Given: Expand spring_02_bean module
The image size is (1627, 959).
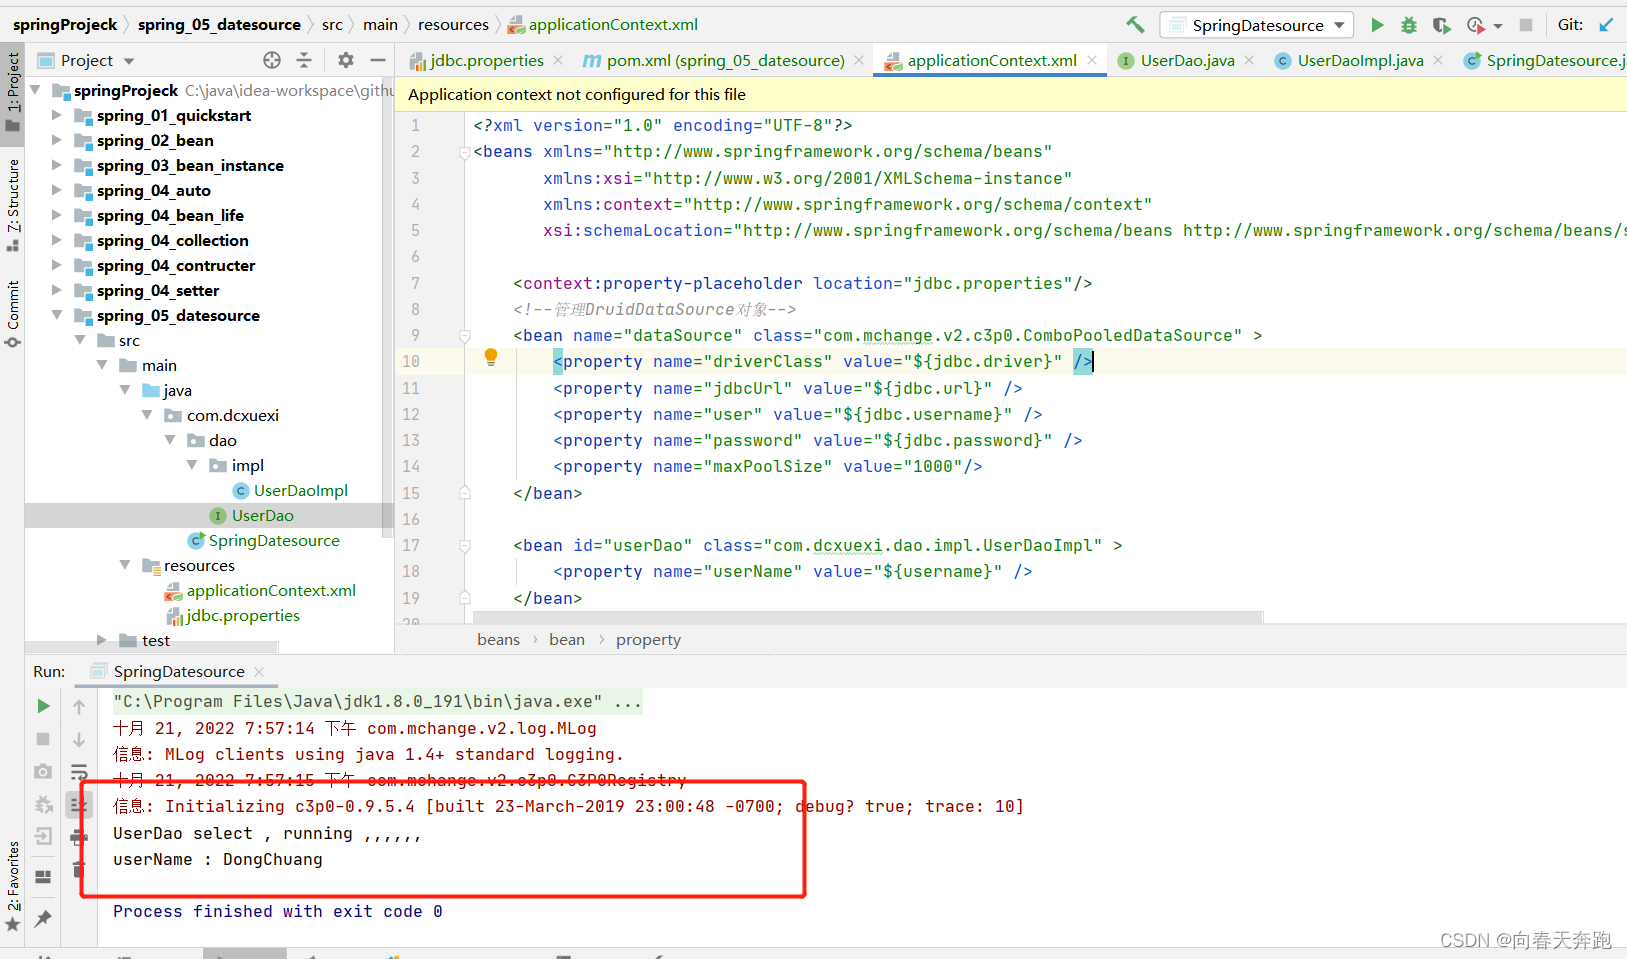Looking at the screenshot, I should click(57, 140).
